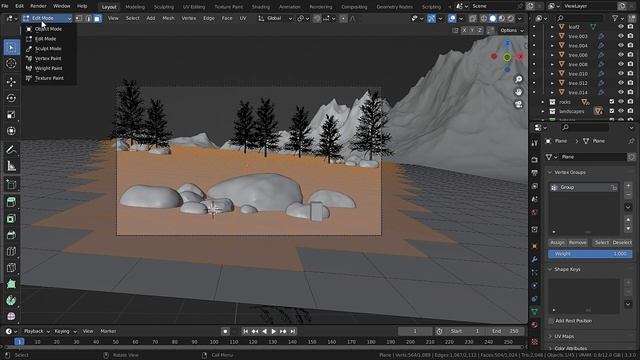
Task: Select the Rotate tool
Action: pos(11,98)
